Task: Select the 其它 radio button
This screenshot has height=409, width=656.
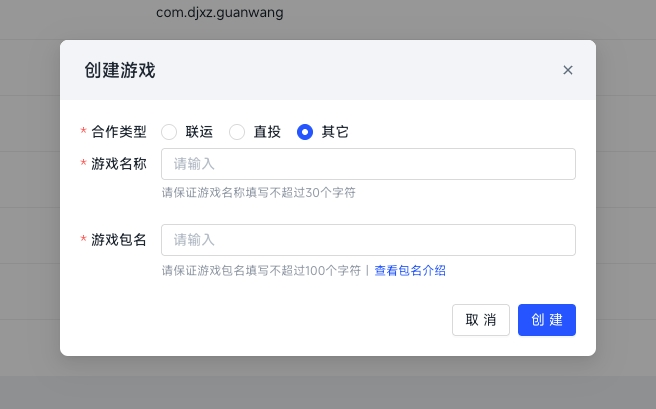Action: [x=305, y=132]
